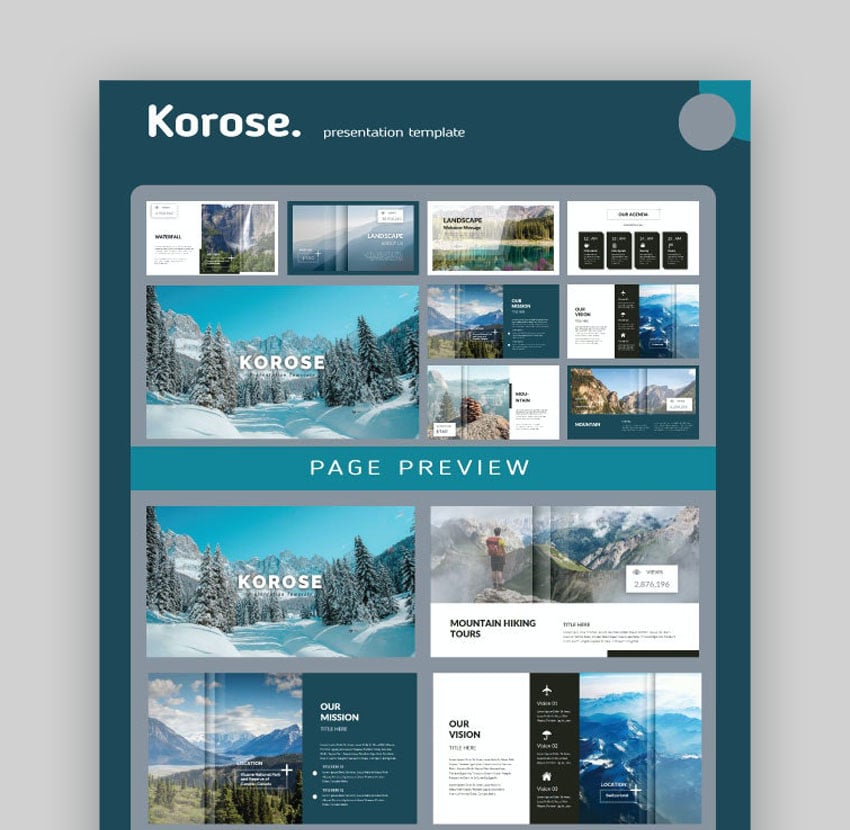Open the Our Agenda slide thumbnail
The image size is (850, 830).
click(x=632, y=238)
